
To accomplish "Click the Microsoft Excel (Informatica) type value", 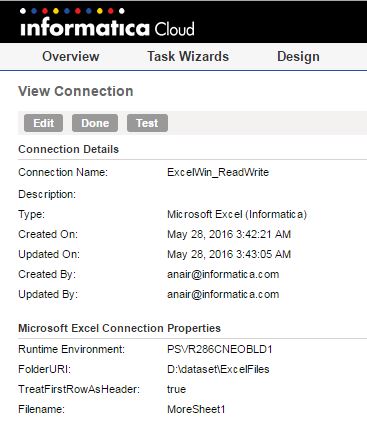I will [x=237, y=214].
